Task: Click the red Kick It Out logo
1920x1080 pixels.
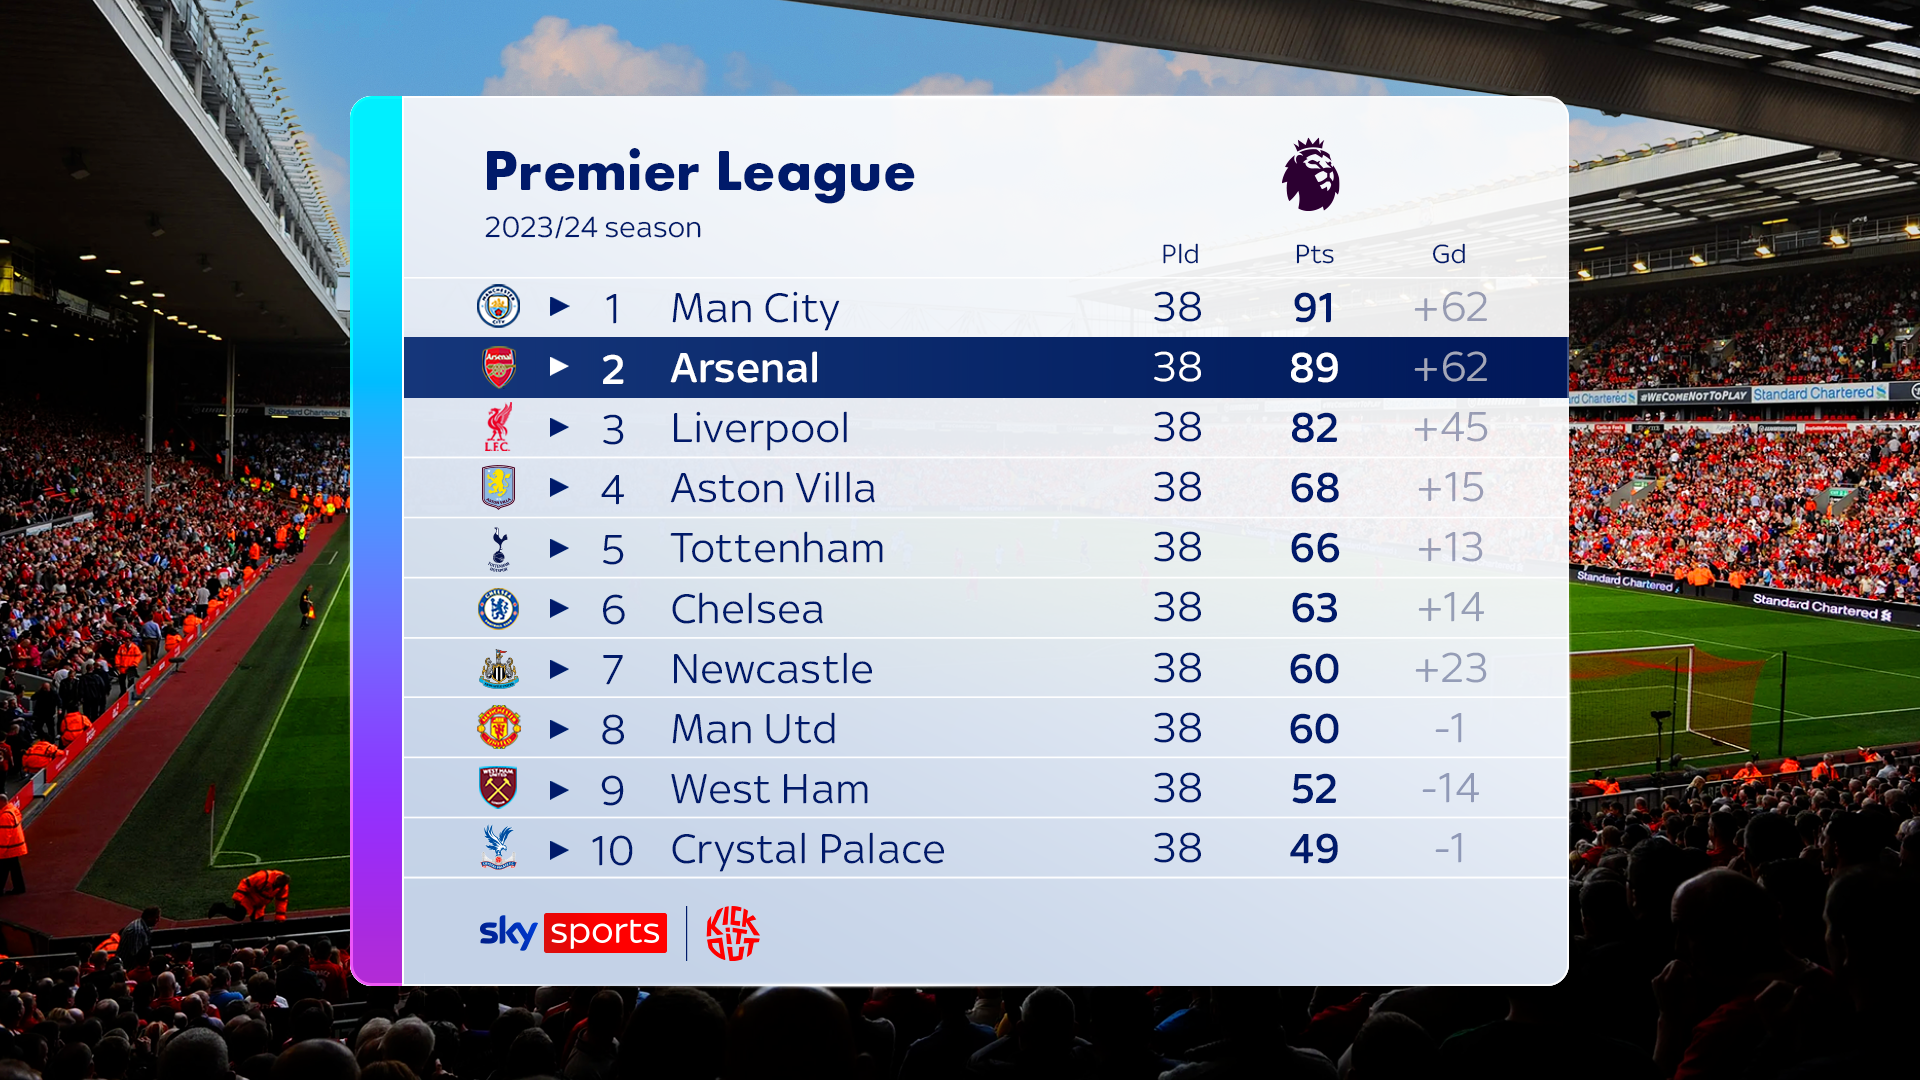Action: tap(733, 933)
